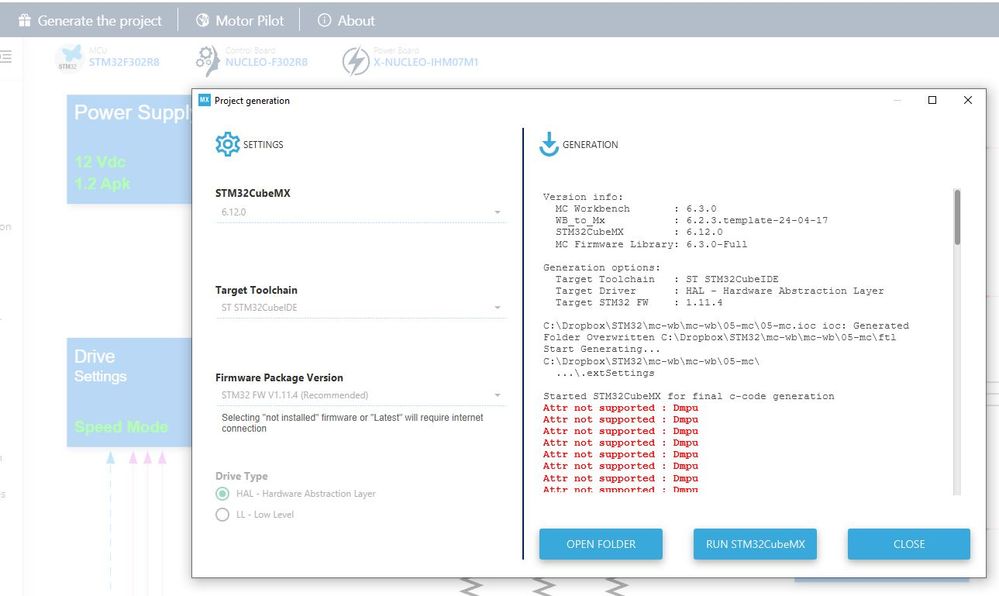Viewport: 999px width, 596px height.
Task: Click the '1.2 Apk' value in Power Supply block
Action: (x=102, y=184)
